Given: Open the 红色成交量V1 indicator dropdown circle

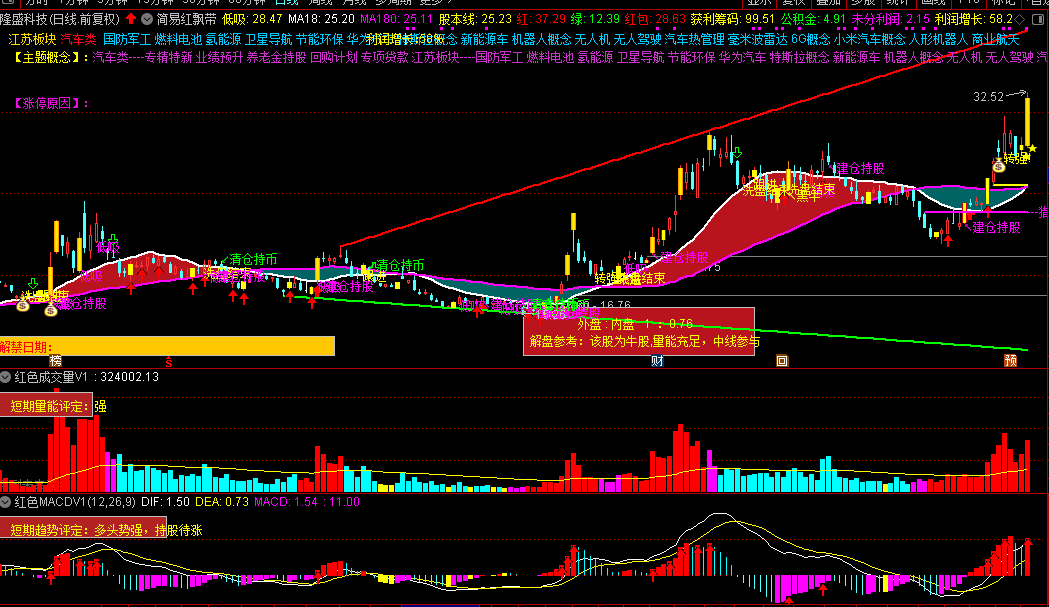Looking at the screenshot, I should pos(5,377).
